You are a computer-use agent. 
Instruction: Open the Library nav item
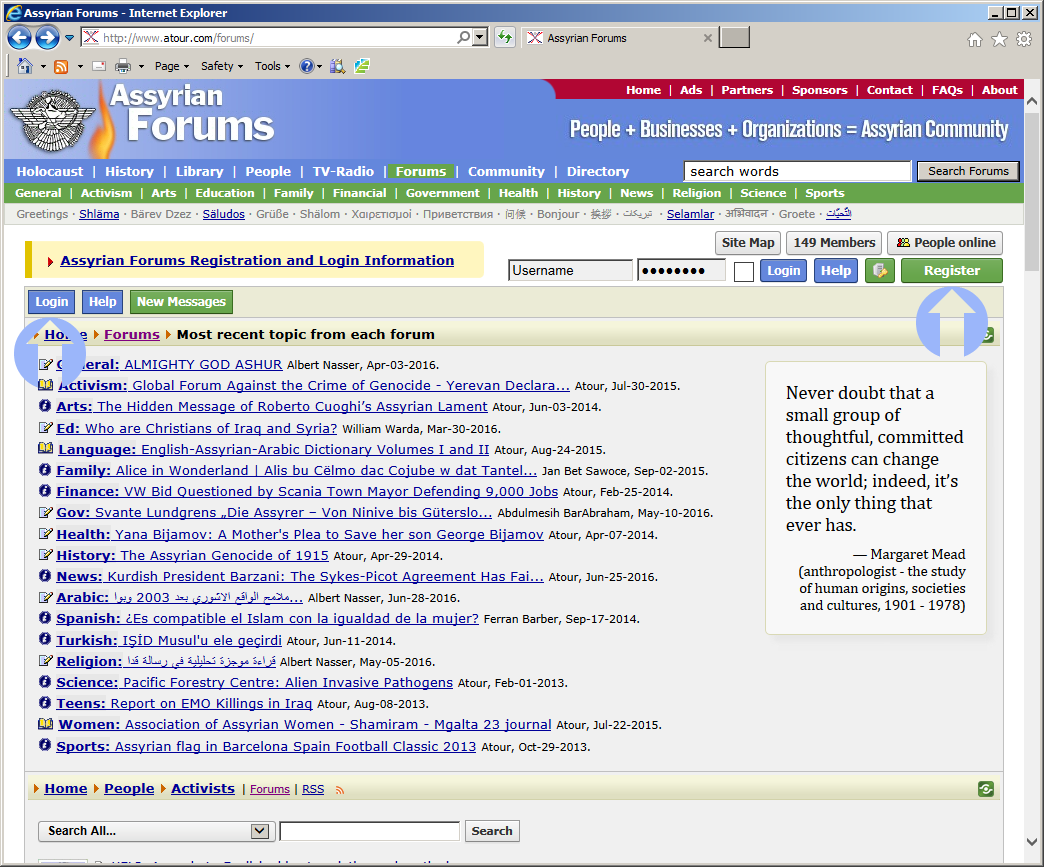point(199,171)
